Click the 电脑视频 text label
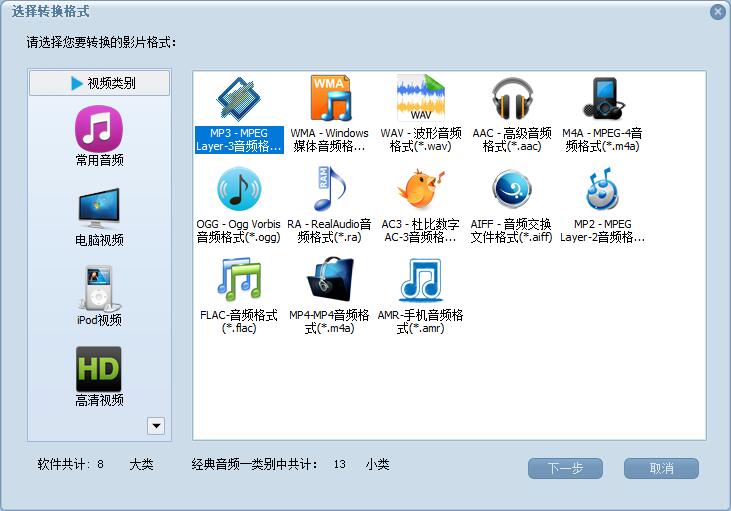 pyautogui.click(x=99, y=241)
